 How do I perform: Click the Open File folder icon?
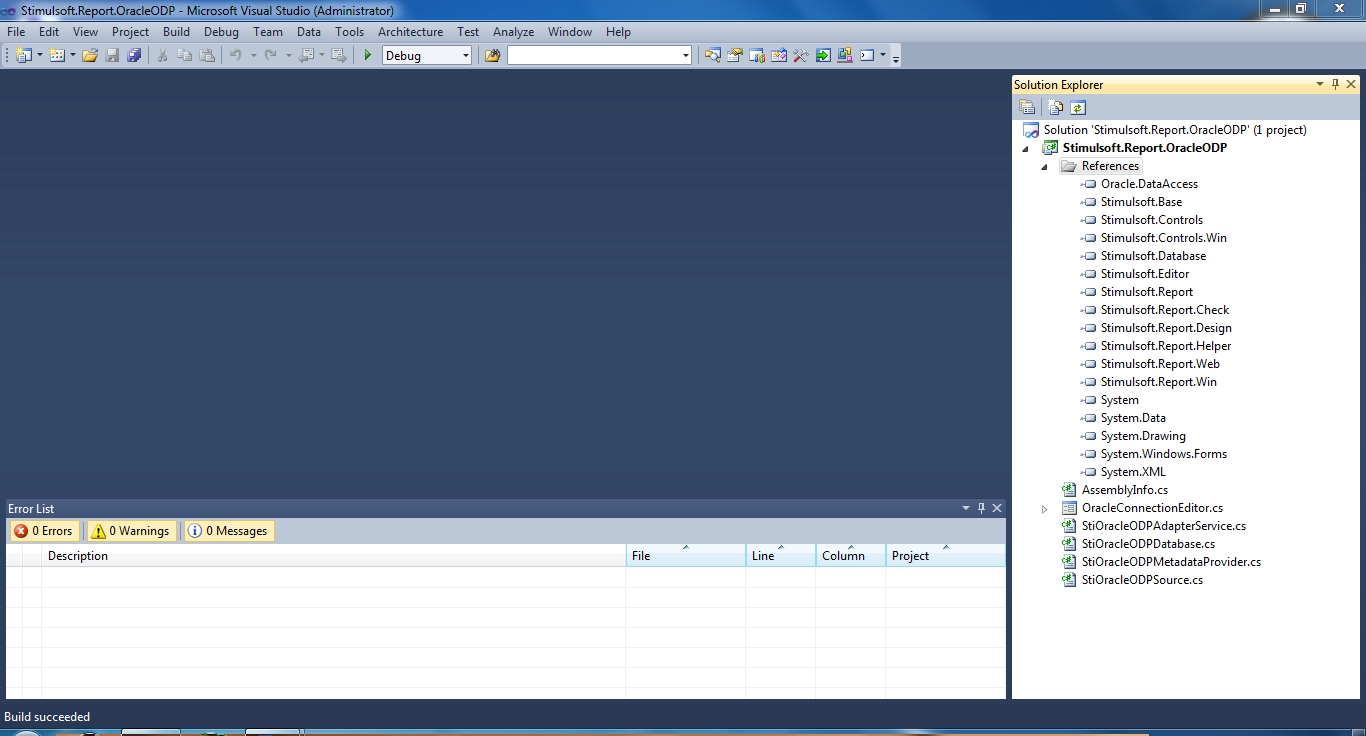[90, 56]
